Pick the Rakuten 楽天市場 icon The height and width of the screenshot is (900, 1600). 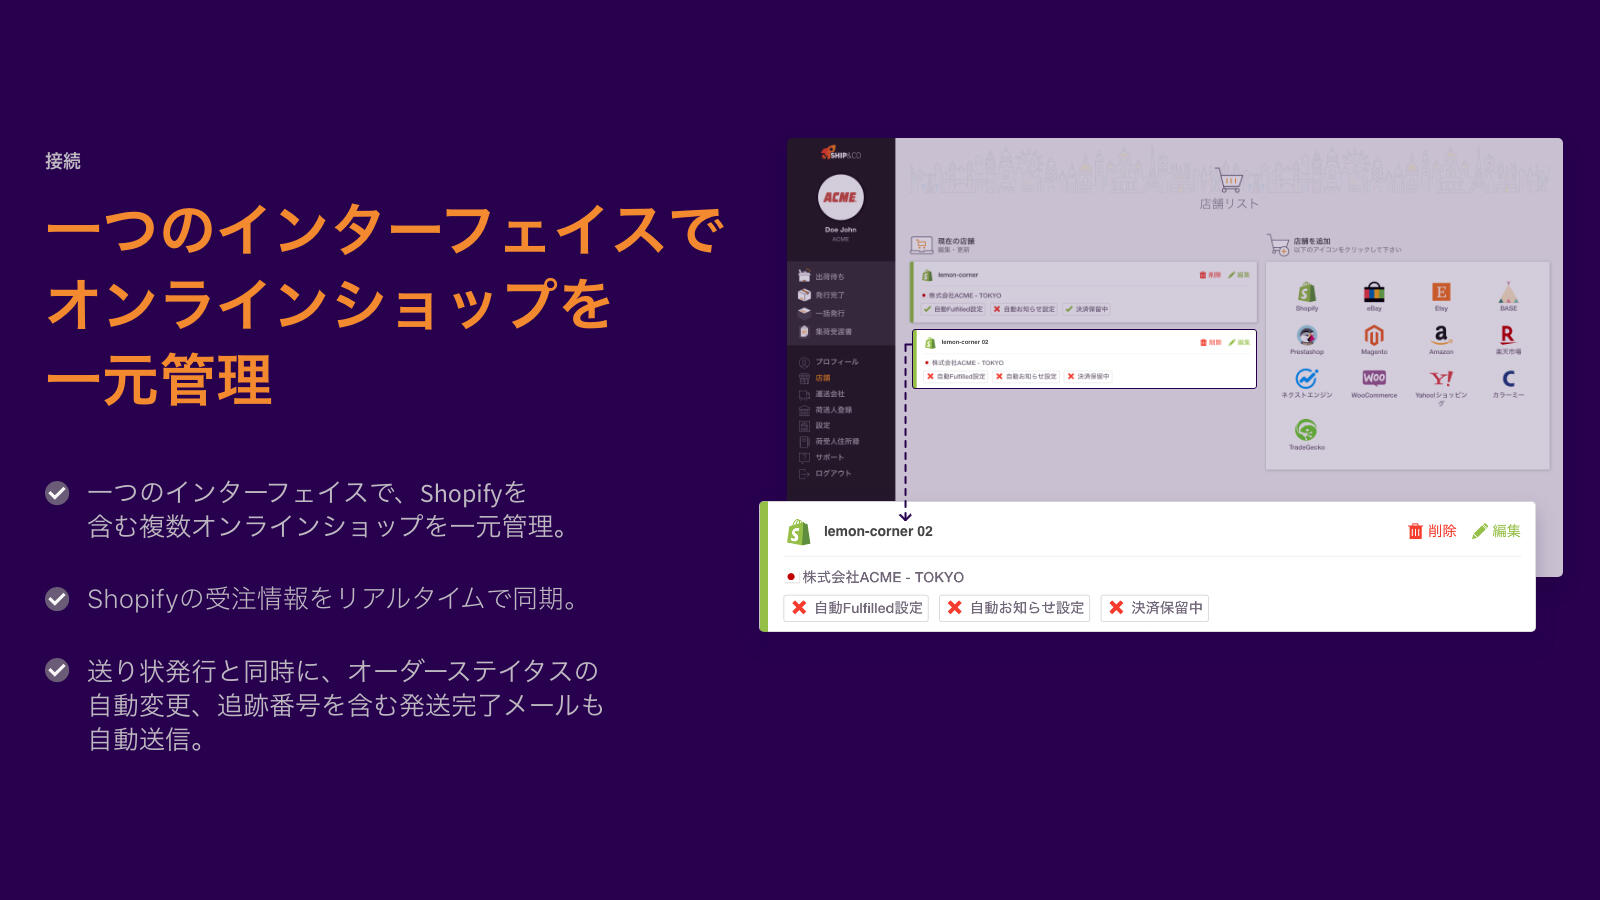point(1508,336)
